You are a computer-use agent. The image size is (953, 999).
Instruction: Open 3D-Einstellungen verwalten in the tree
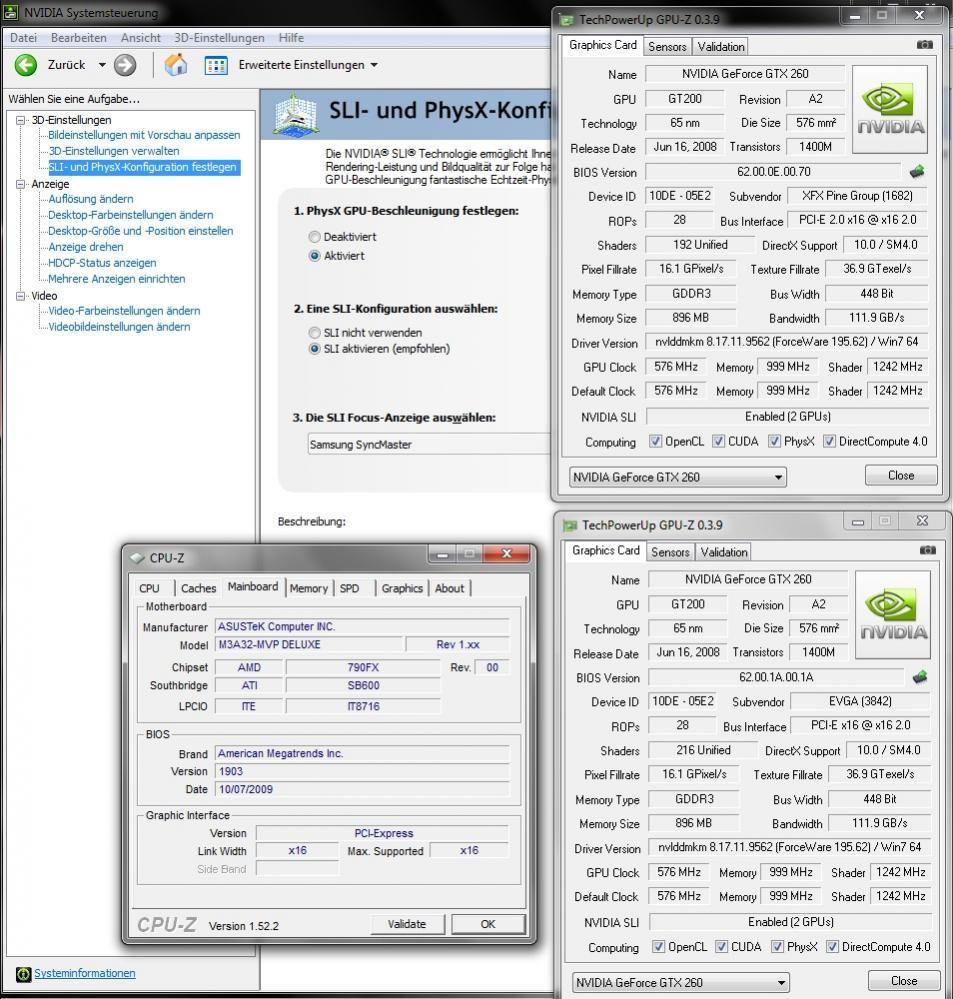tap(114, 151)
